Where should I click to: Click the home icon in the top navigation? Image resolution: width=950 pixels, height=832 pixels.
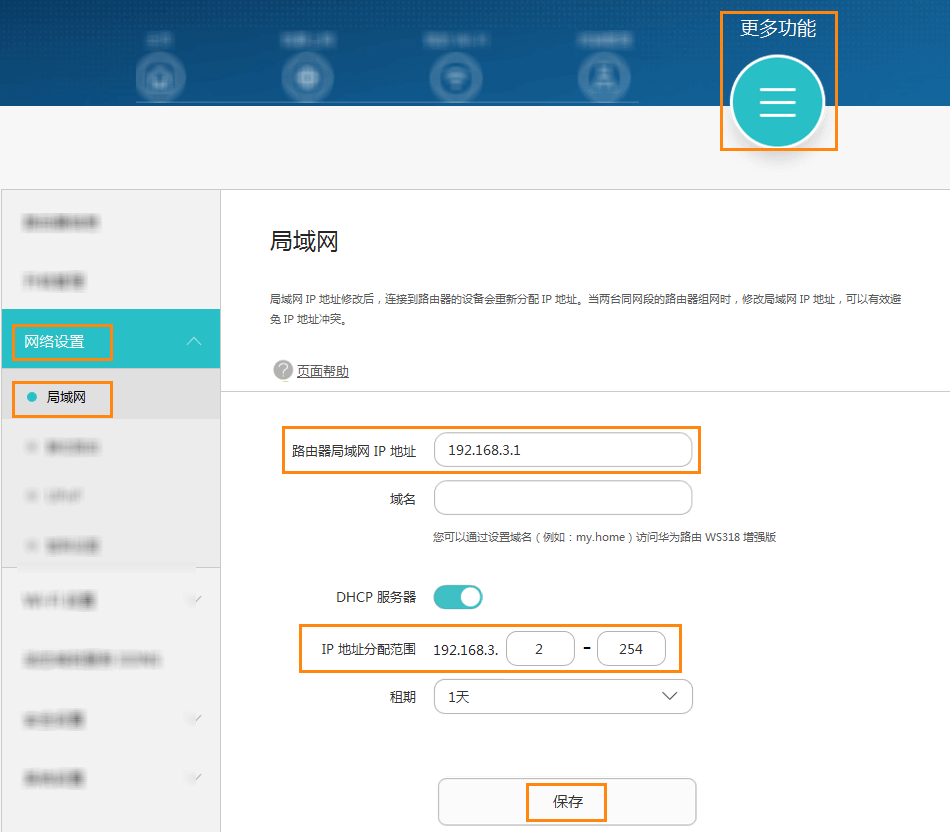pyautogui.click(x=160, y=76)
